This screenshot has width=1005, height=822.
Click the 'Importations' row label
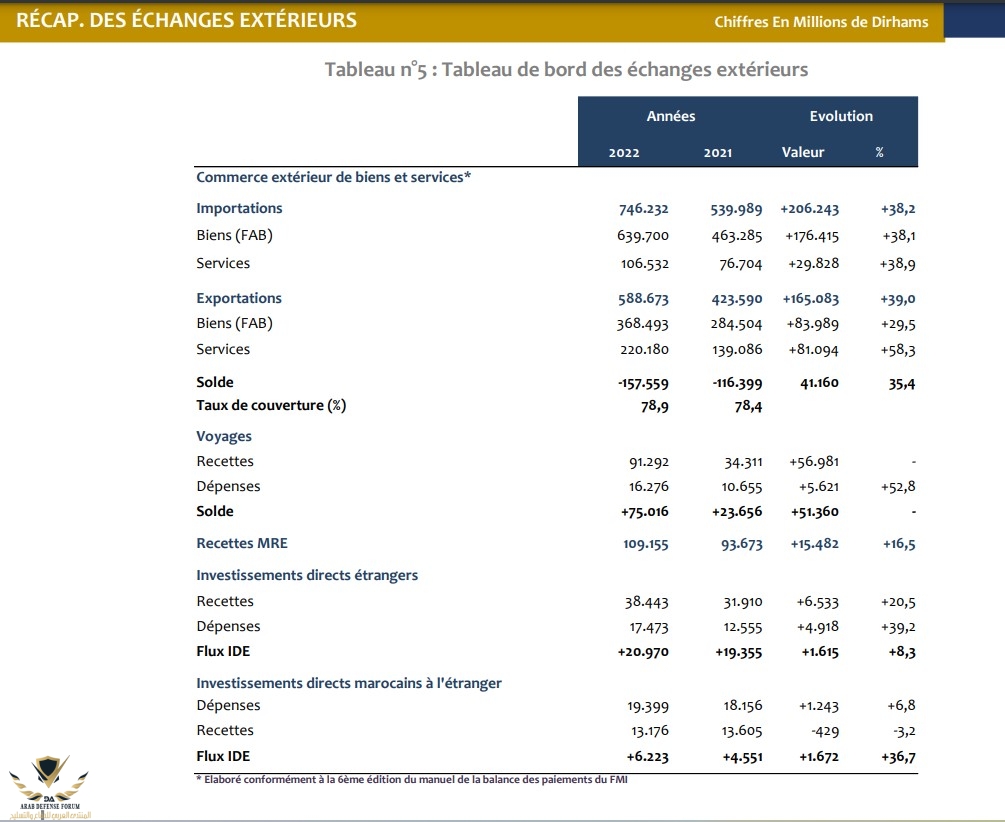(x=239, y=208)
